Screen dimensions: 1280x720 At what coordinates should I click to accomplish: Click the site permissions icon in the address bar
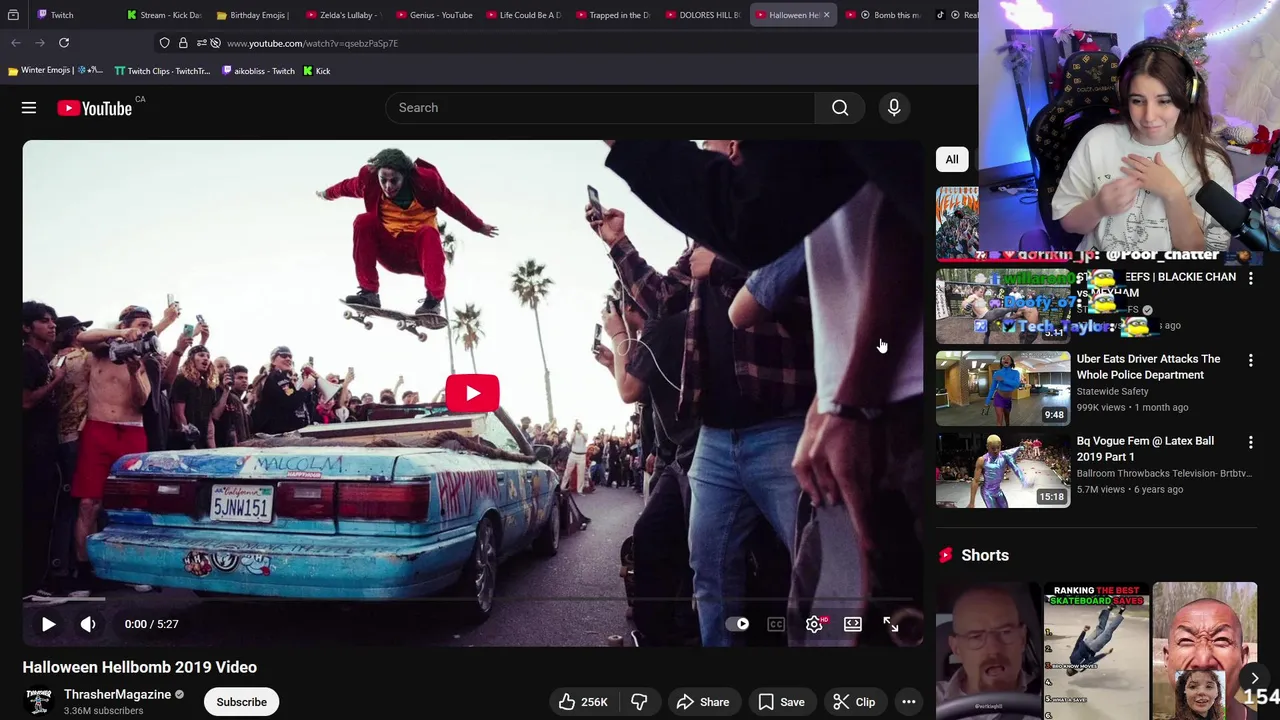201,43
